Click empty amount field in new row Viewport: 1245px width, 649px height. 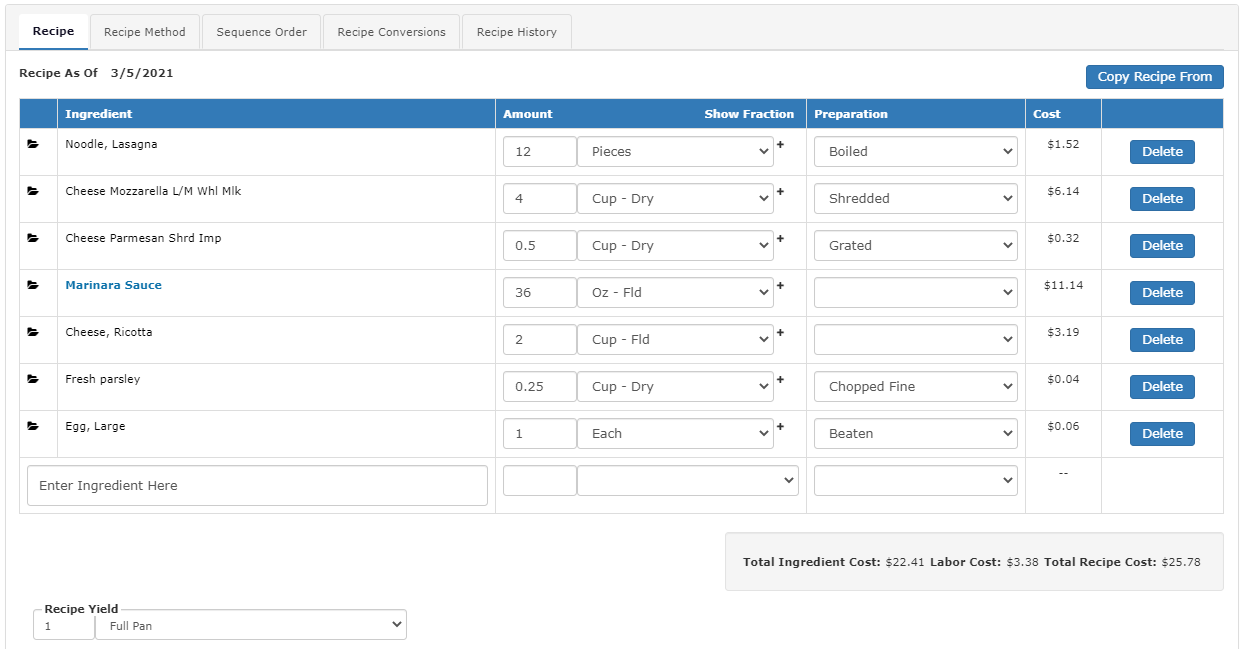click(x=540, y=481)
